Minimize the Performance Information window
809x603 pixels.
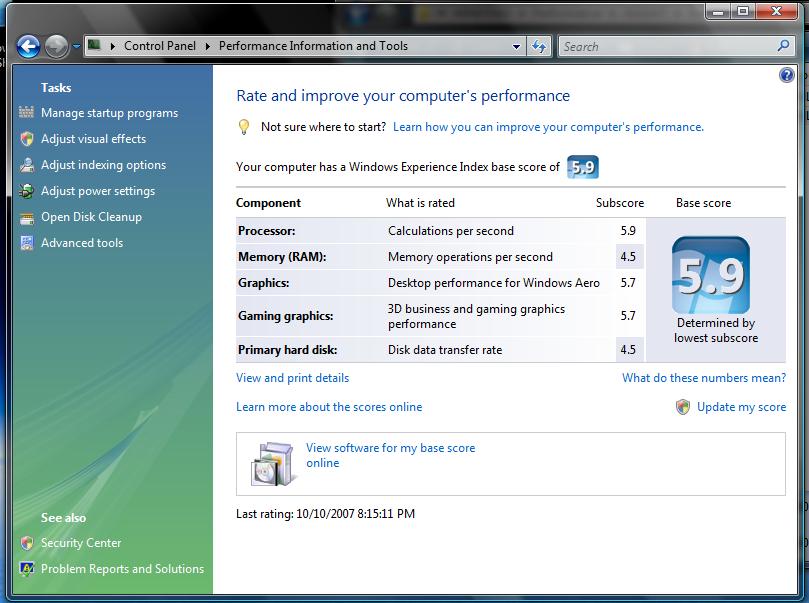pos(718,11)
